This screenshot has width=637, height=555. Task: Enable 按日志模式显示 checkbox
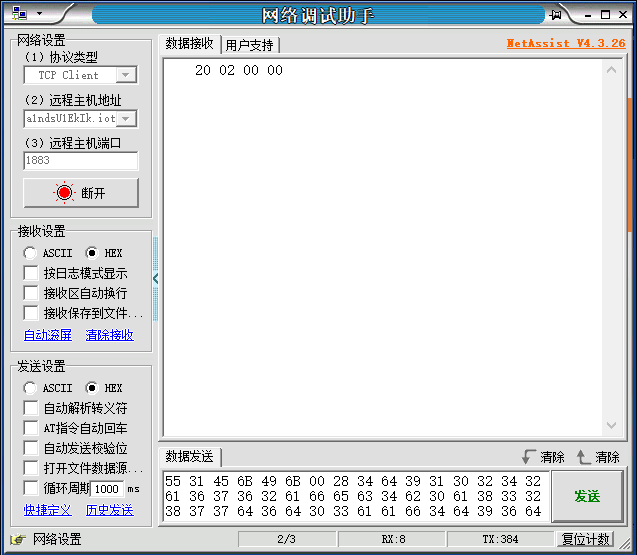tap(31, 273)
